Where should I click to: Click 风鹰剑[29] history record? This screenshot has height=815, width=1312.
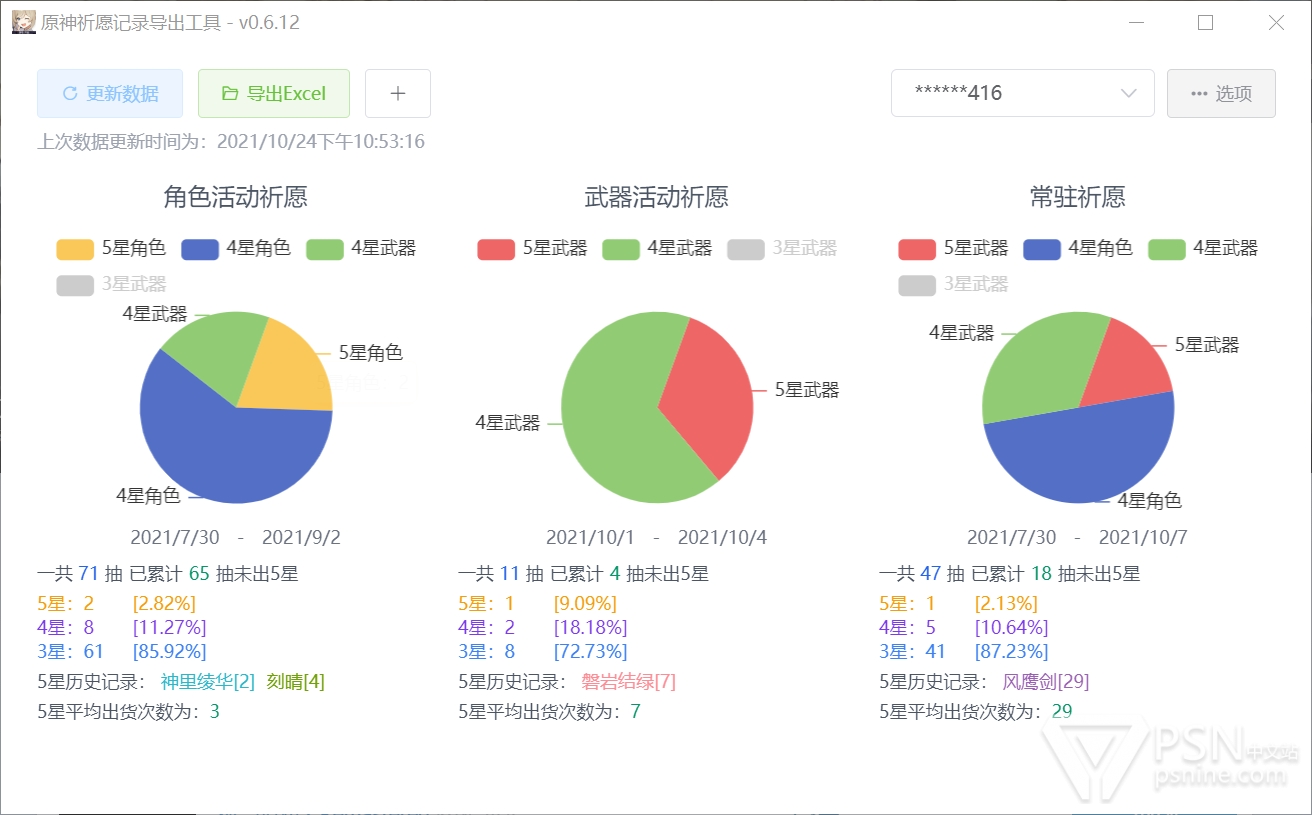pyautogui.click(x=1046, y=682)
